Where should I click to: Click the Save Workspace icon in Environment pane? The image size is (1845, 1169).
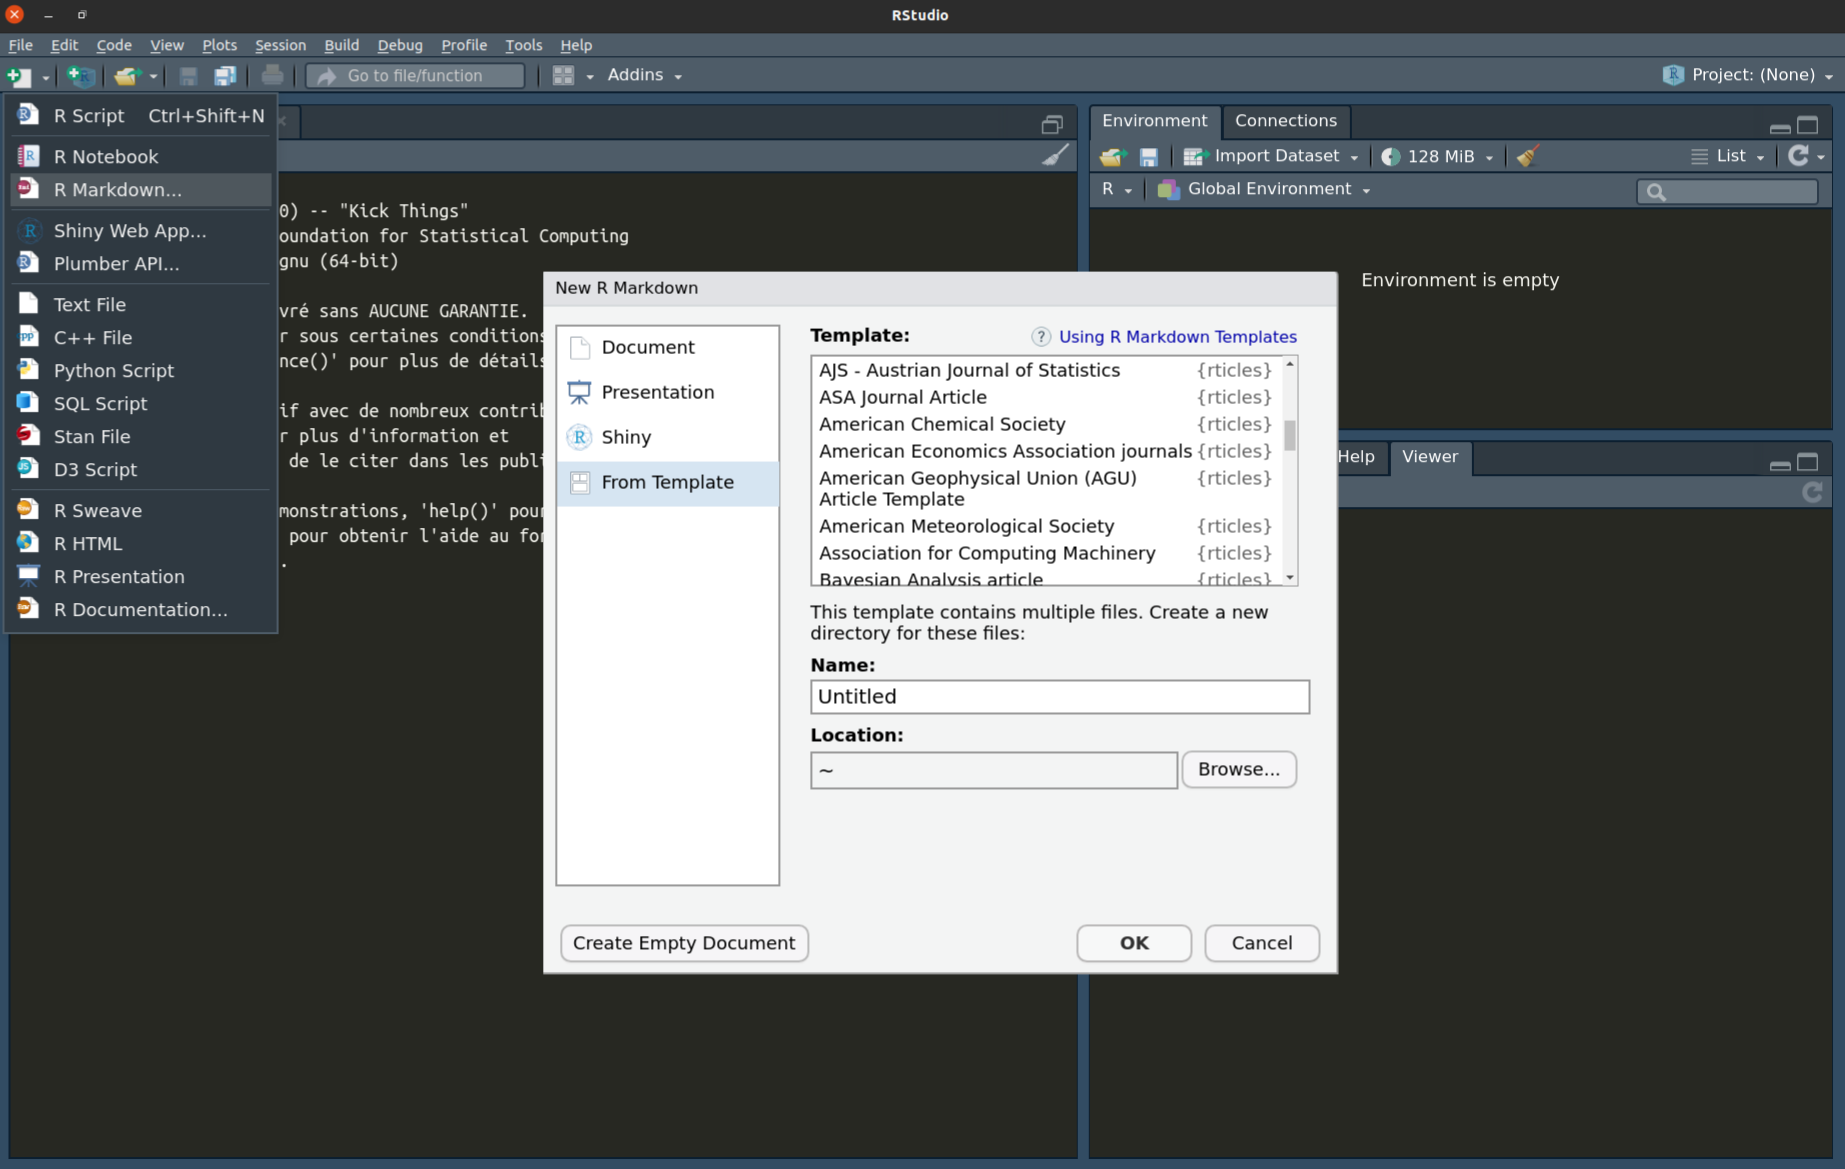pyautogui.click(x=1149, y=157)
